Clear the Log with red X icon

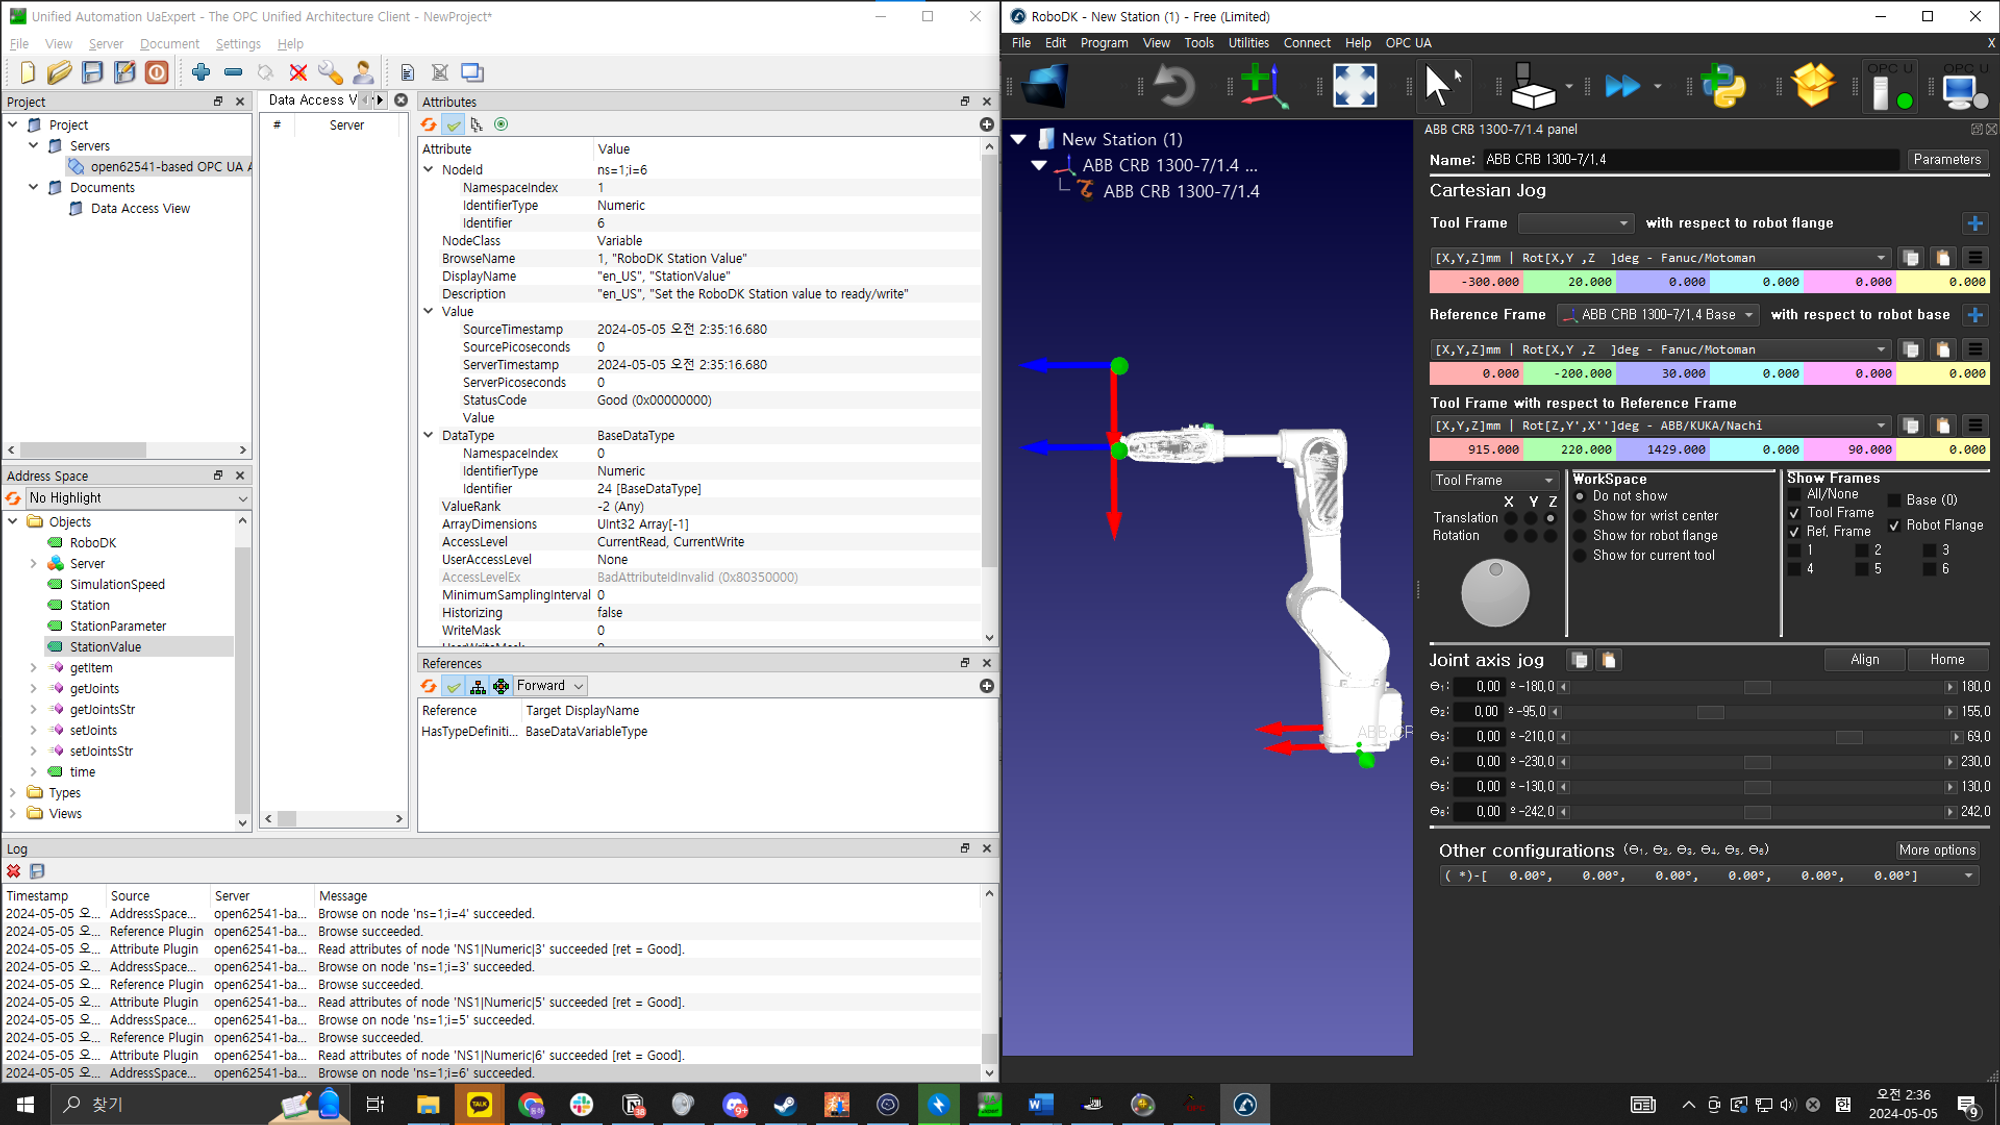14,871
